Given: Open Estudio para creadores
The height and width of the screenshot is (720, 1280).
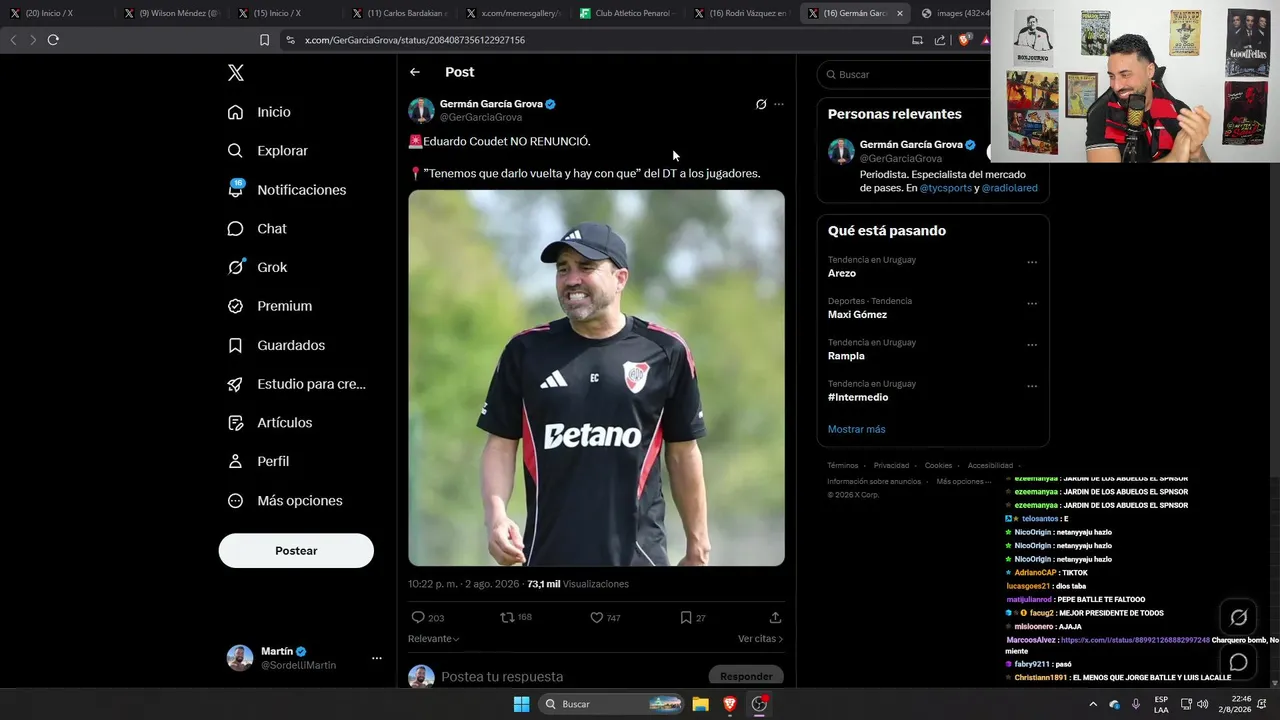Looking at the screenshot, I should [x=296, y=384].
